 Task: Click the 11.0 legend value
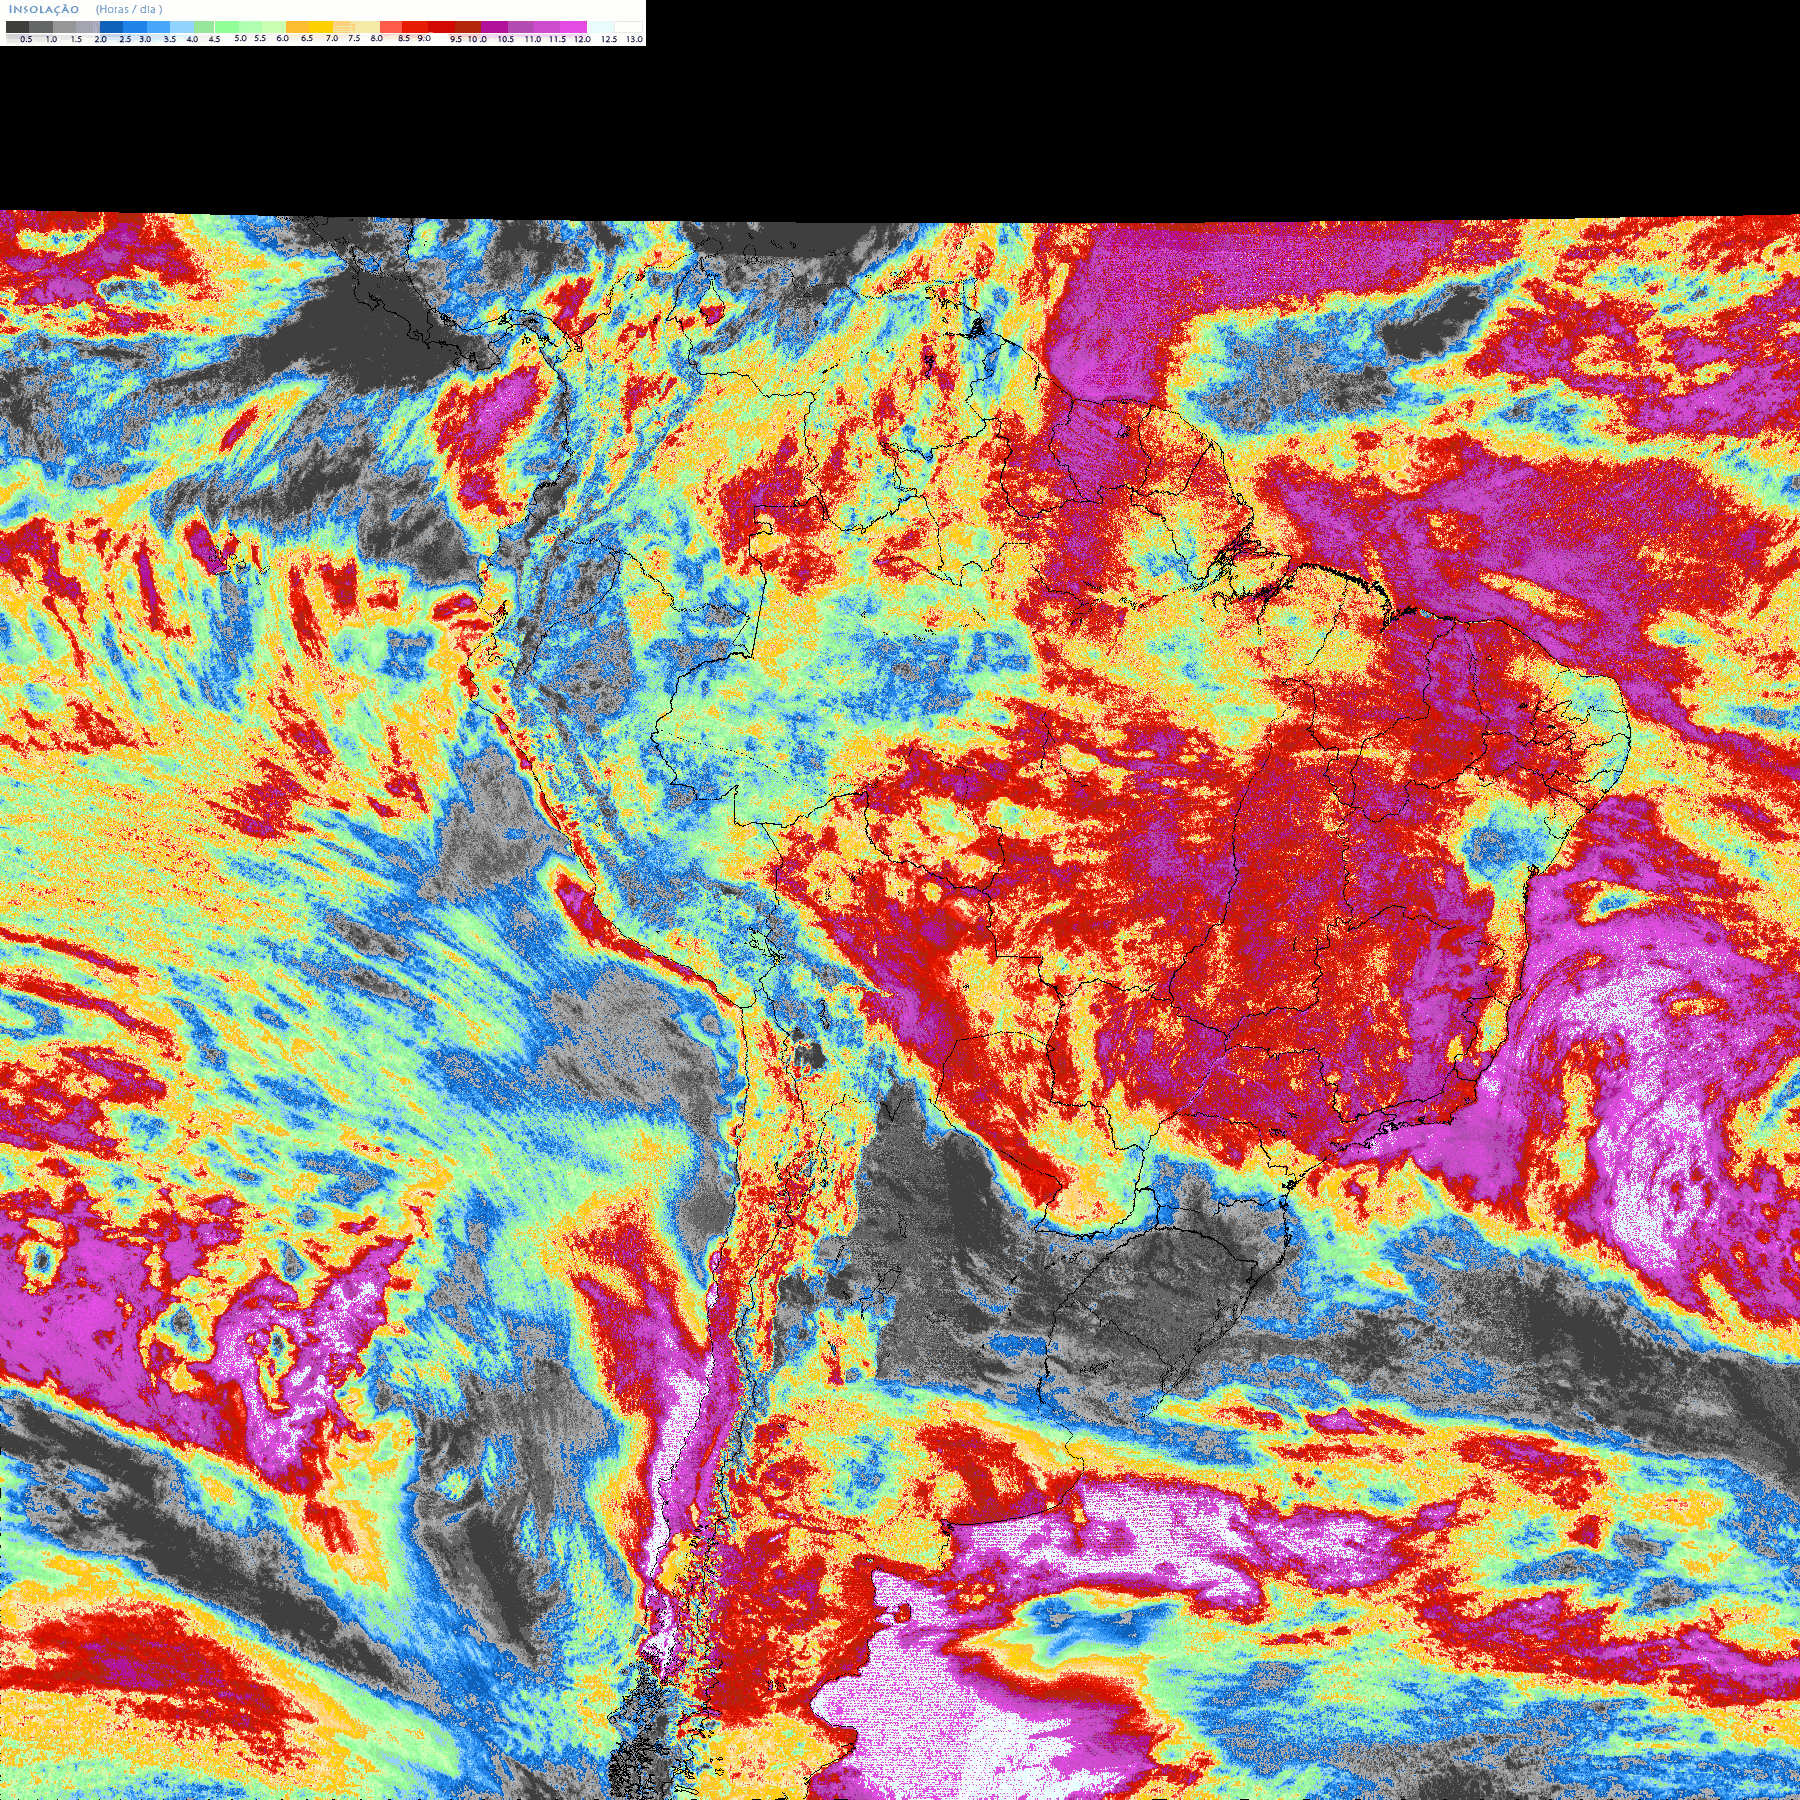(x=533, y=39)
